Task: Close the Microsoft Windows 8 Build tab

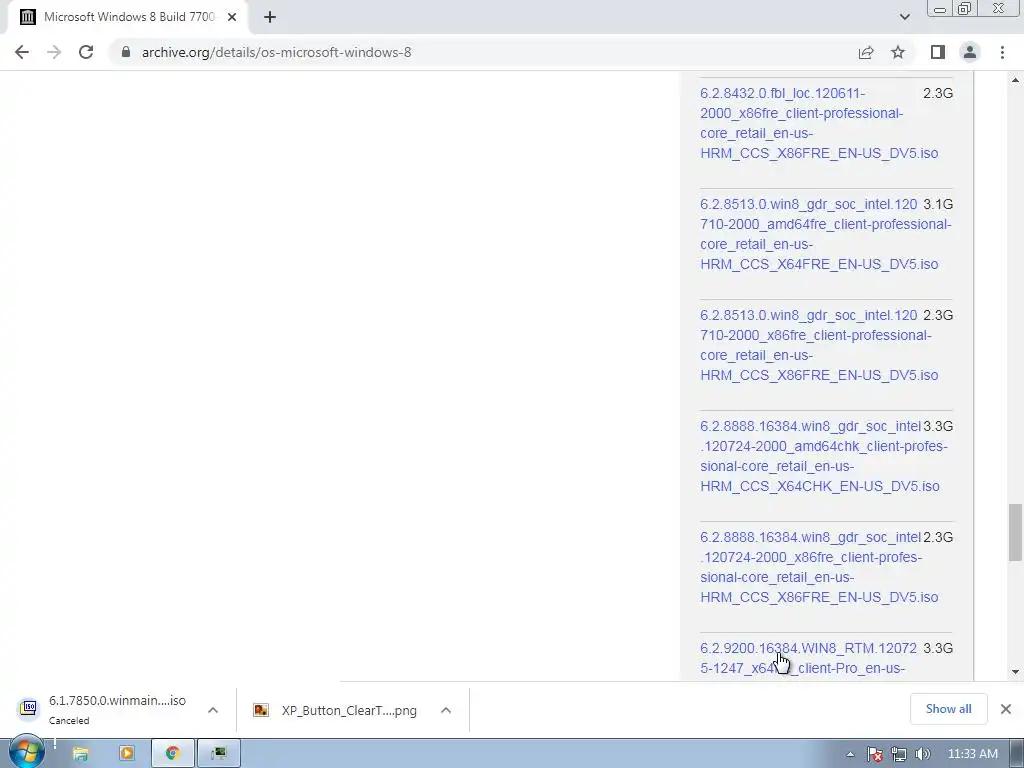Action: (232, 17)
